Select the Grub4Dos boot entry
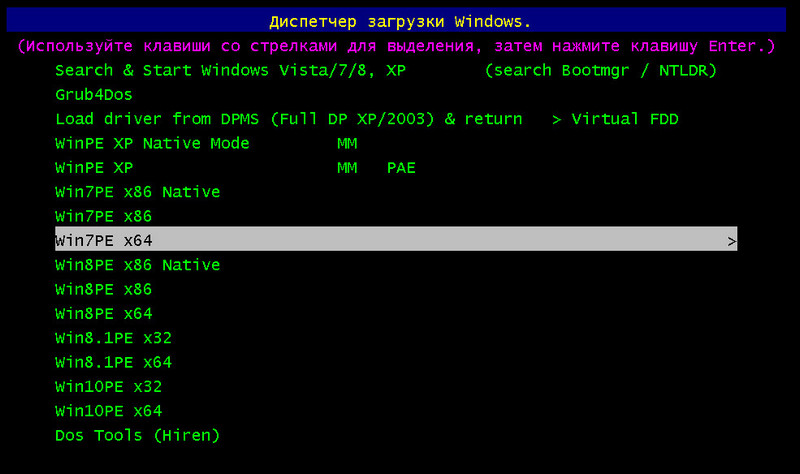The height and width of the screenshot is (474, 800). [x=93, y=94]
